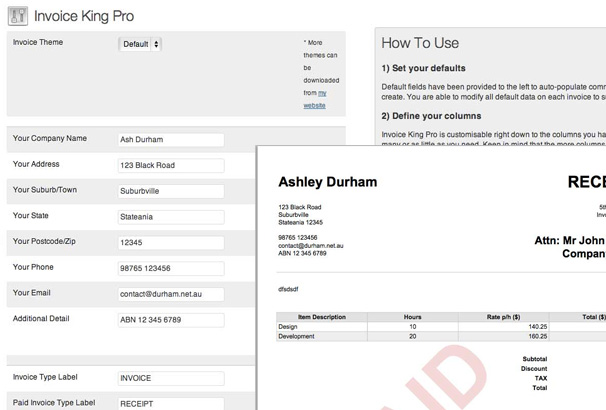Select the Hours column header
Viewport: 606px width, 410px height.
coord(412,317)
